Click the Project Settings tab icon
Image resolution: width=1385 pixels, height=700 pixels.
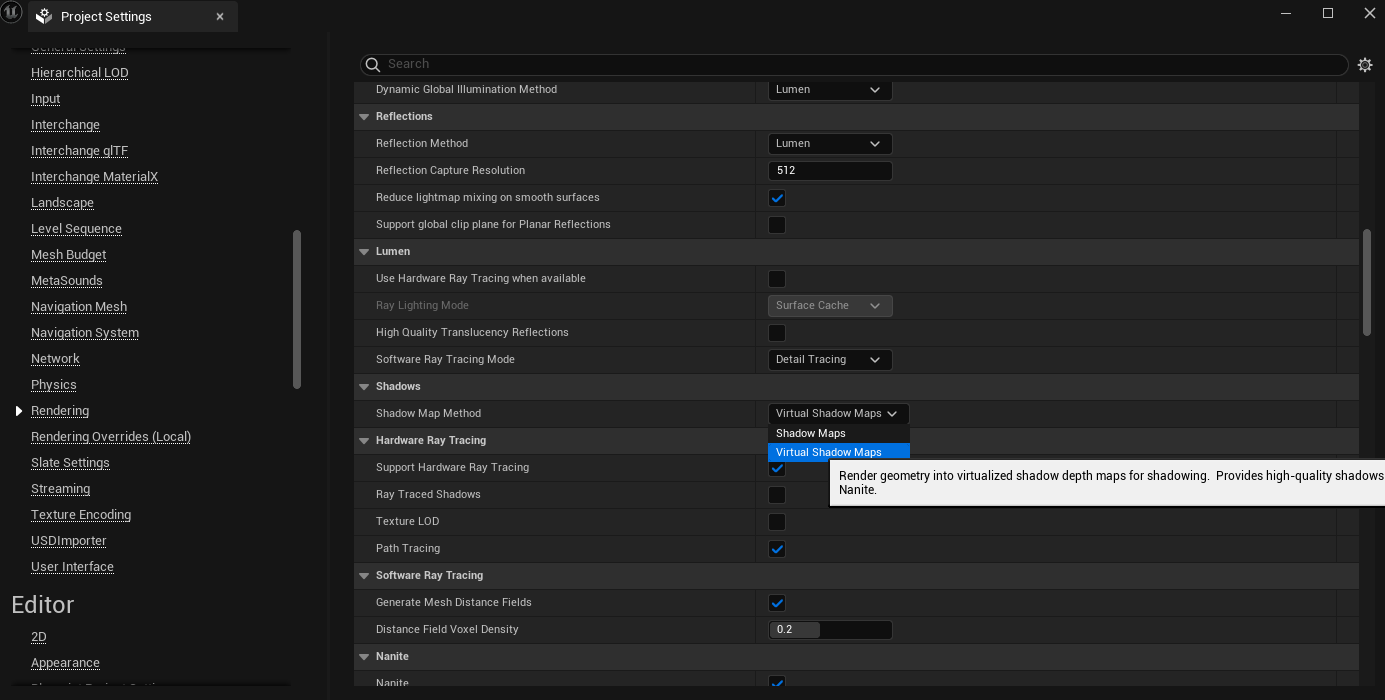[x=44, y=16]
